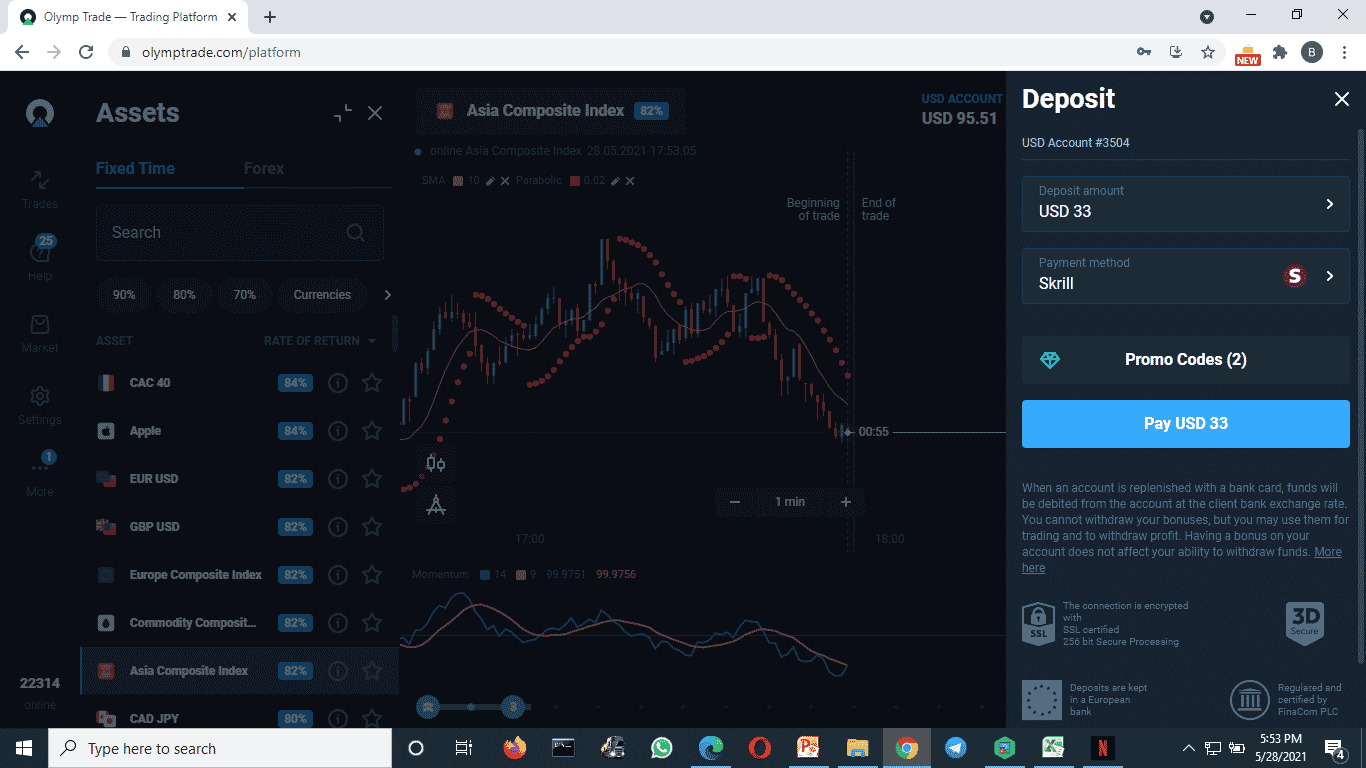Open the More menu in the sidebar
Image resolution: width=1366 pixels, height=768 pixels.
40,474
